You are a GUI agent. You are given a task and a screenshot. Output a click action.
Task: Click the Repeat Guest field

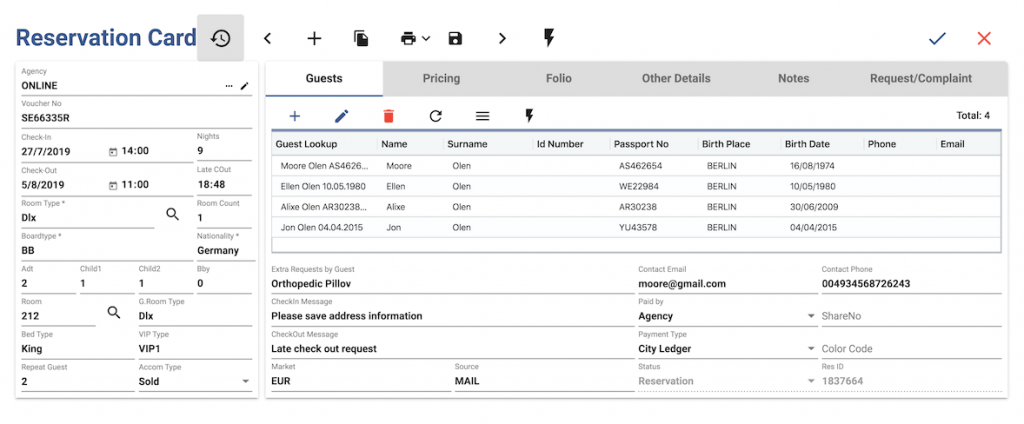pyautogui.click(x=78, y=377)
